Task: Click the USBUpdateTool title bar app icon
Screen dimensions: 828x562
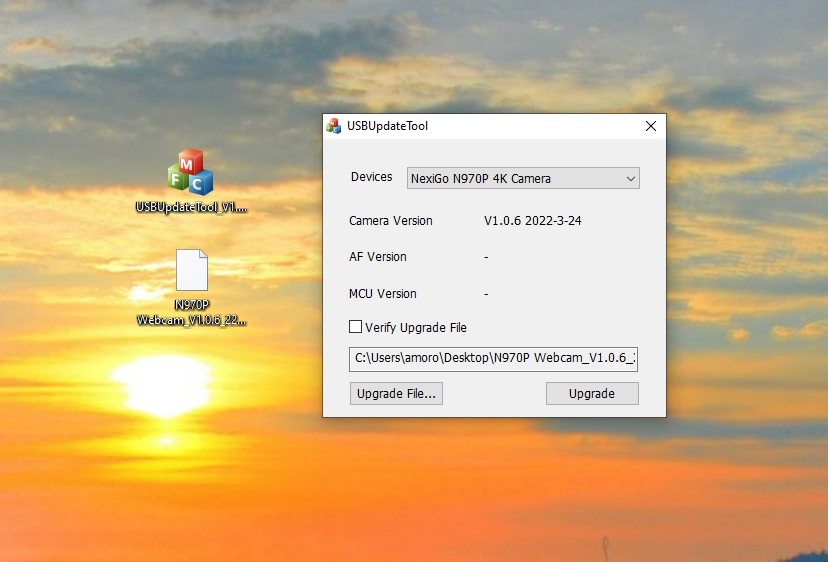Action: tap(334, 126)
